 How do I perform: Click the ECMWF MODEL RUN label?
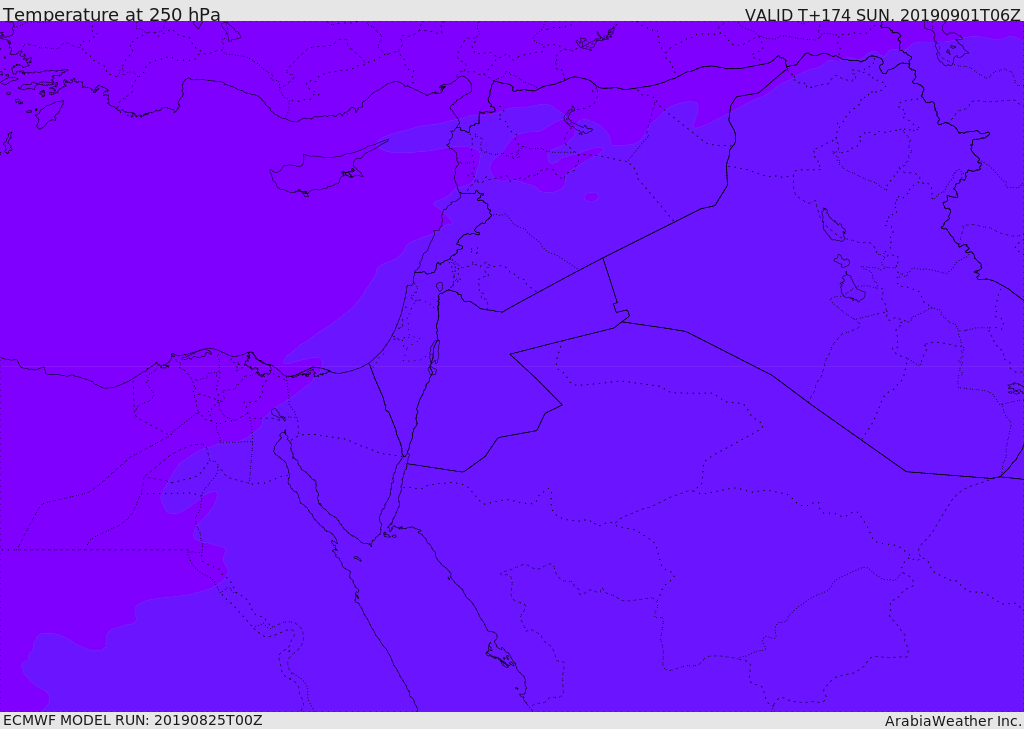(132, 720)
